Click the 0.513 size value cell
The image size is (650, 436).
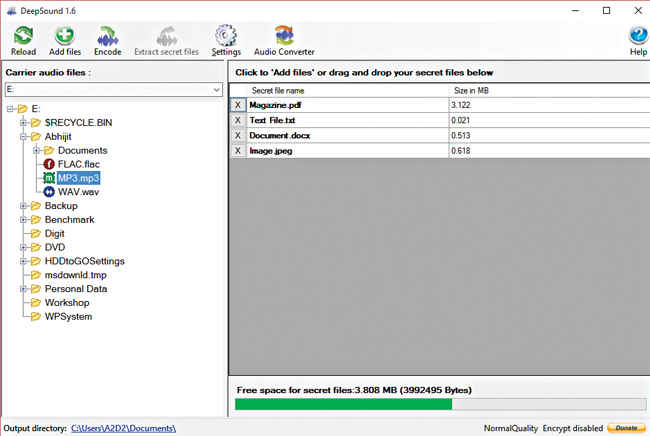tap(550, 136)
